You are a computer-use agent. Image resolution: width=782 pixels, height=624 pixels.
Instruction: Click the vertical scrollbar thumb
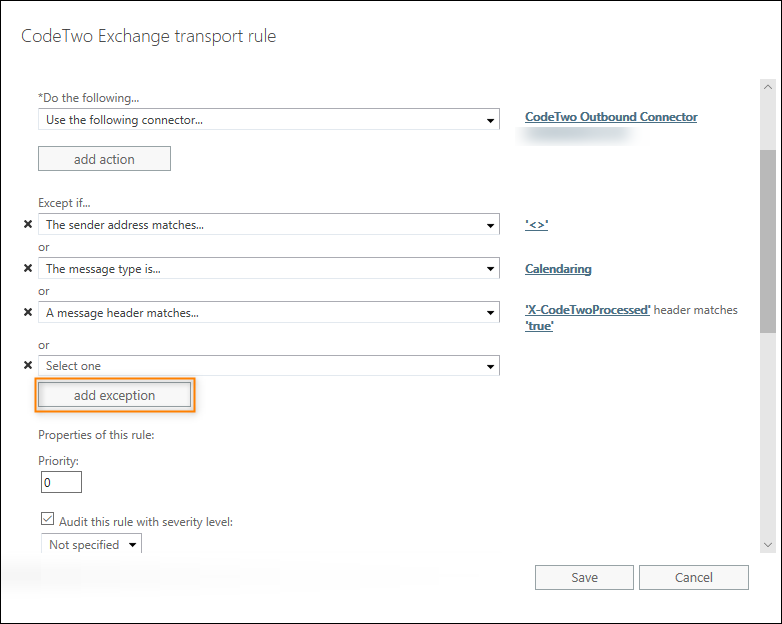point(768,241)
